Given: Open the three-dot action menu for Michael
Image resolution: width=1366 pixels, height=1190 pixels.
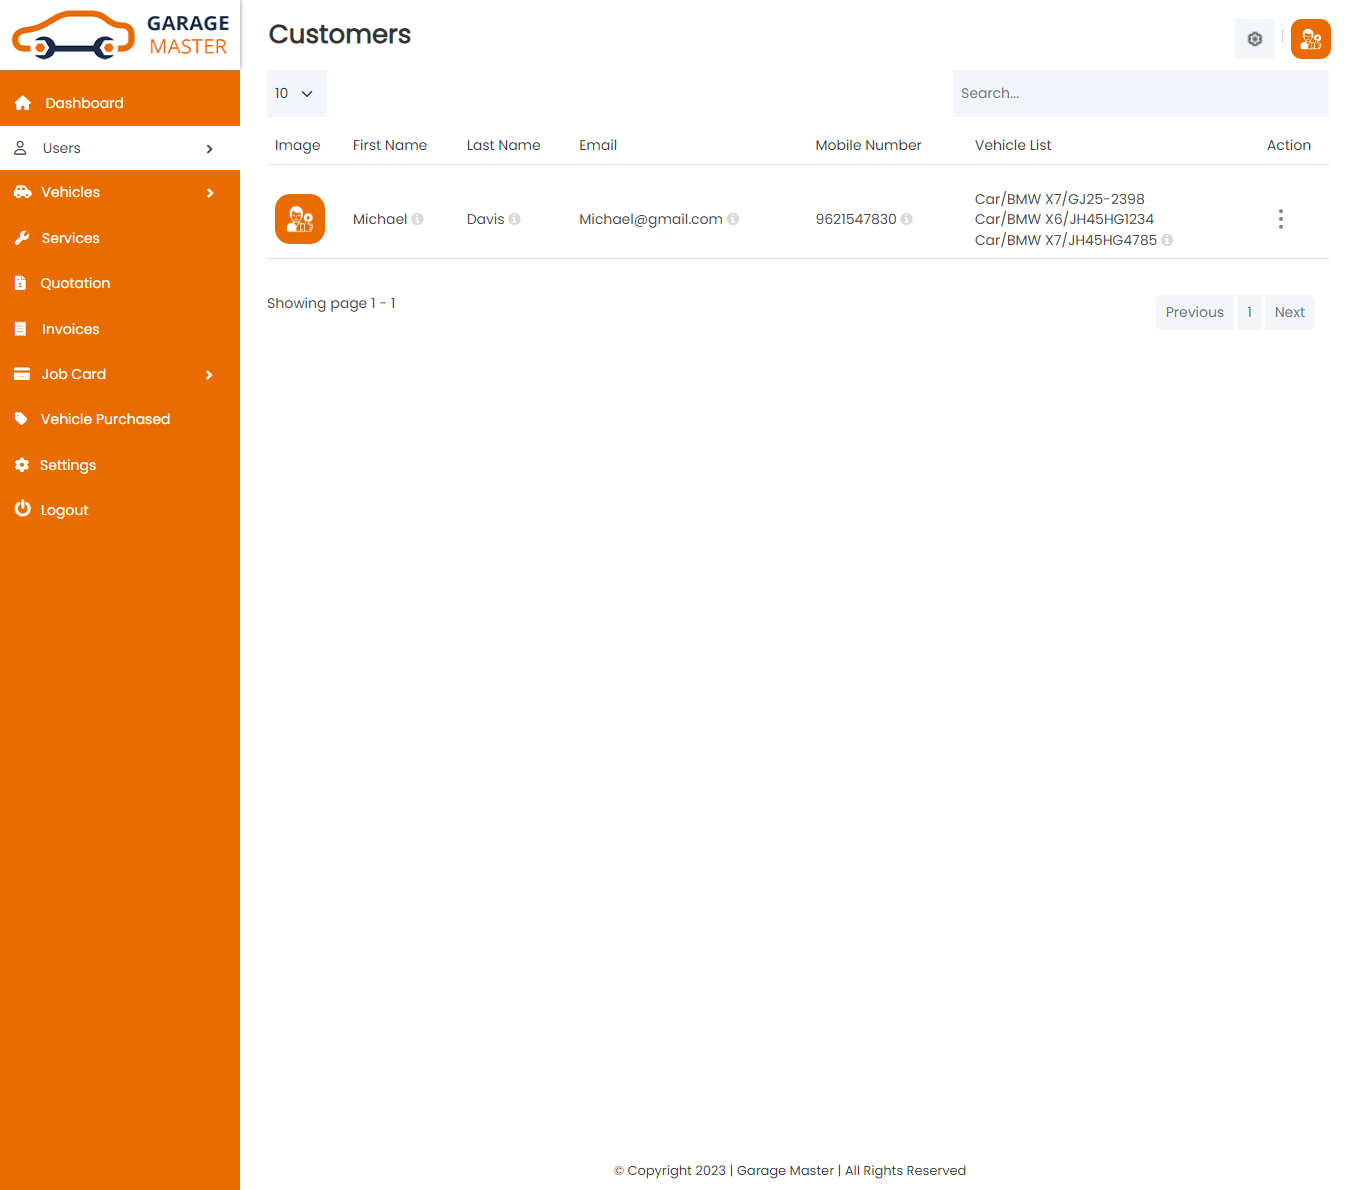Looking at the screenshot, I should click(1280, 219).
